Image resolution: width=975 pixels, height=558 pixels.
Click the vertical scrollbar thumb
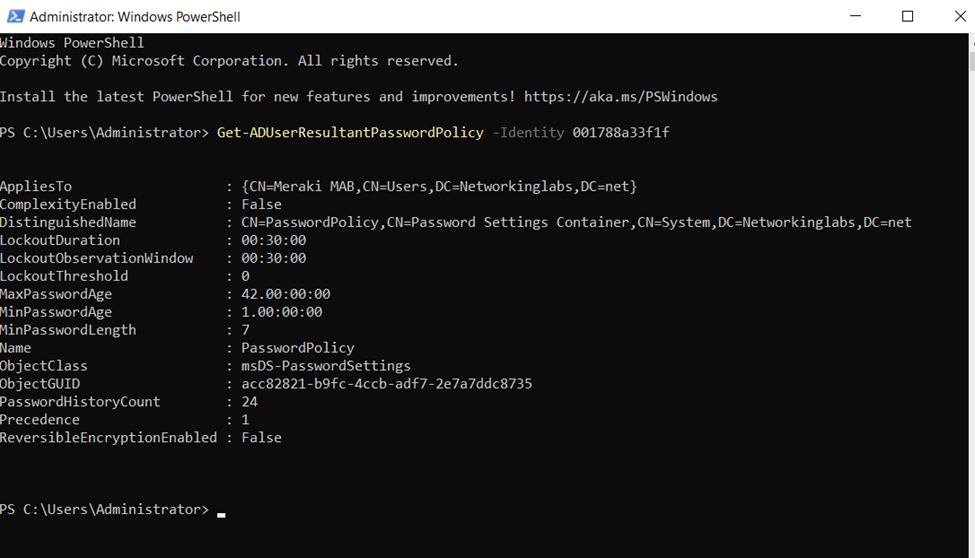click(x=972, y=62)
